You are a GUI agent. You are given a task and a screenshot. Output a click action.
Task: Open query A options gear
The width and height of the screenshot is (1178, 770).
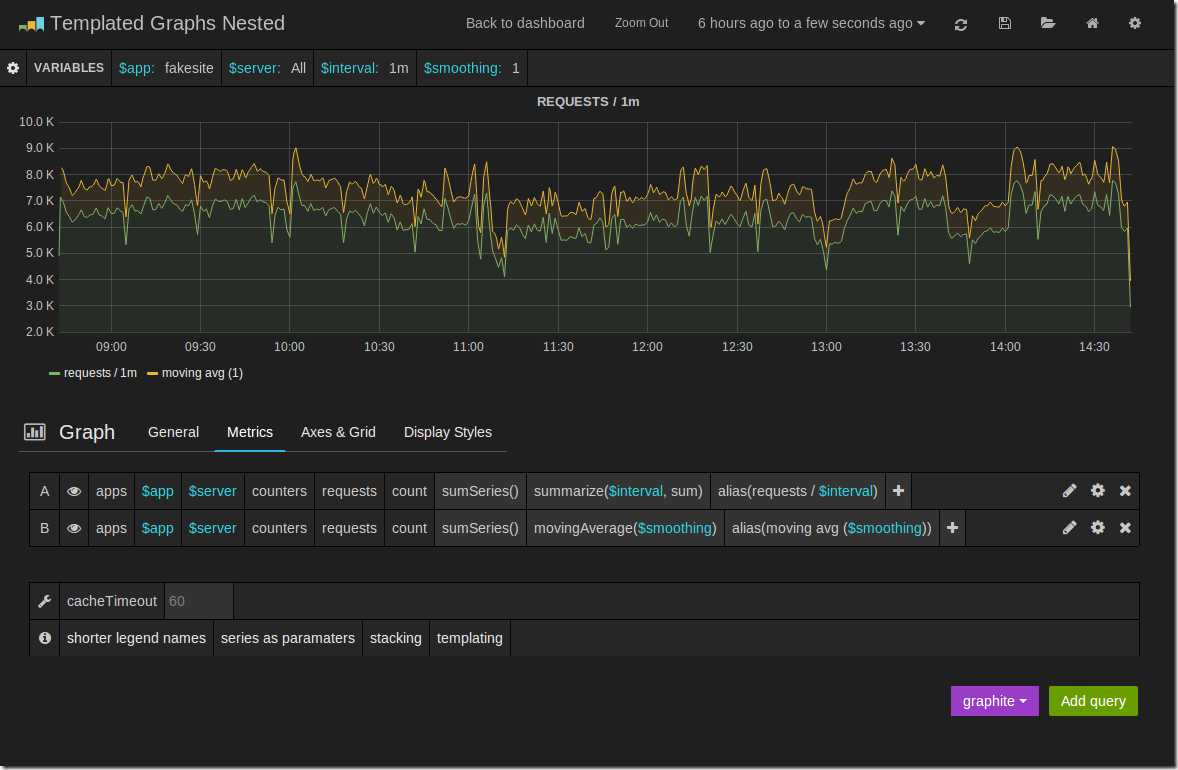coord(1098,491)
